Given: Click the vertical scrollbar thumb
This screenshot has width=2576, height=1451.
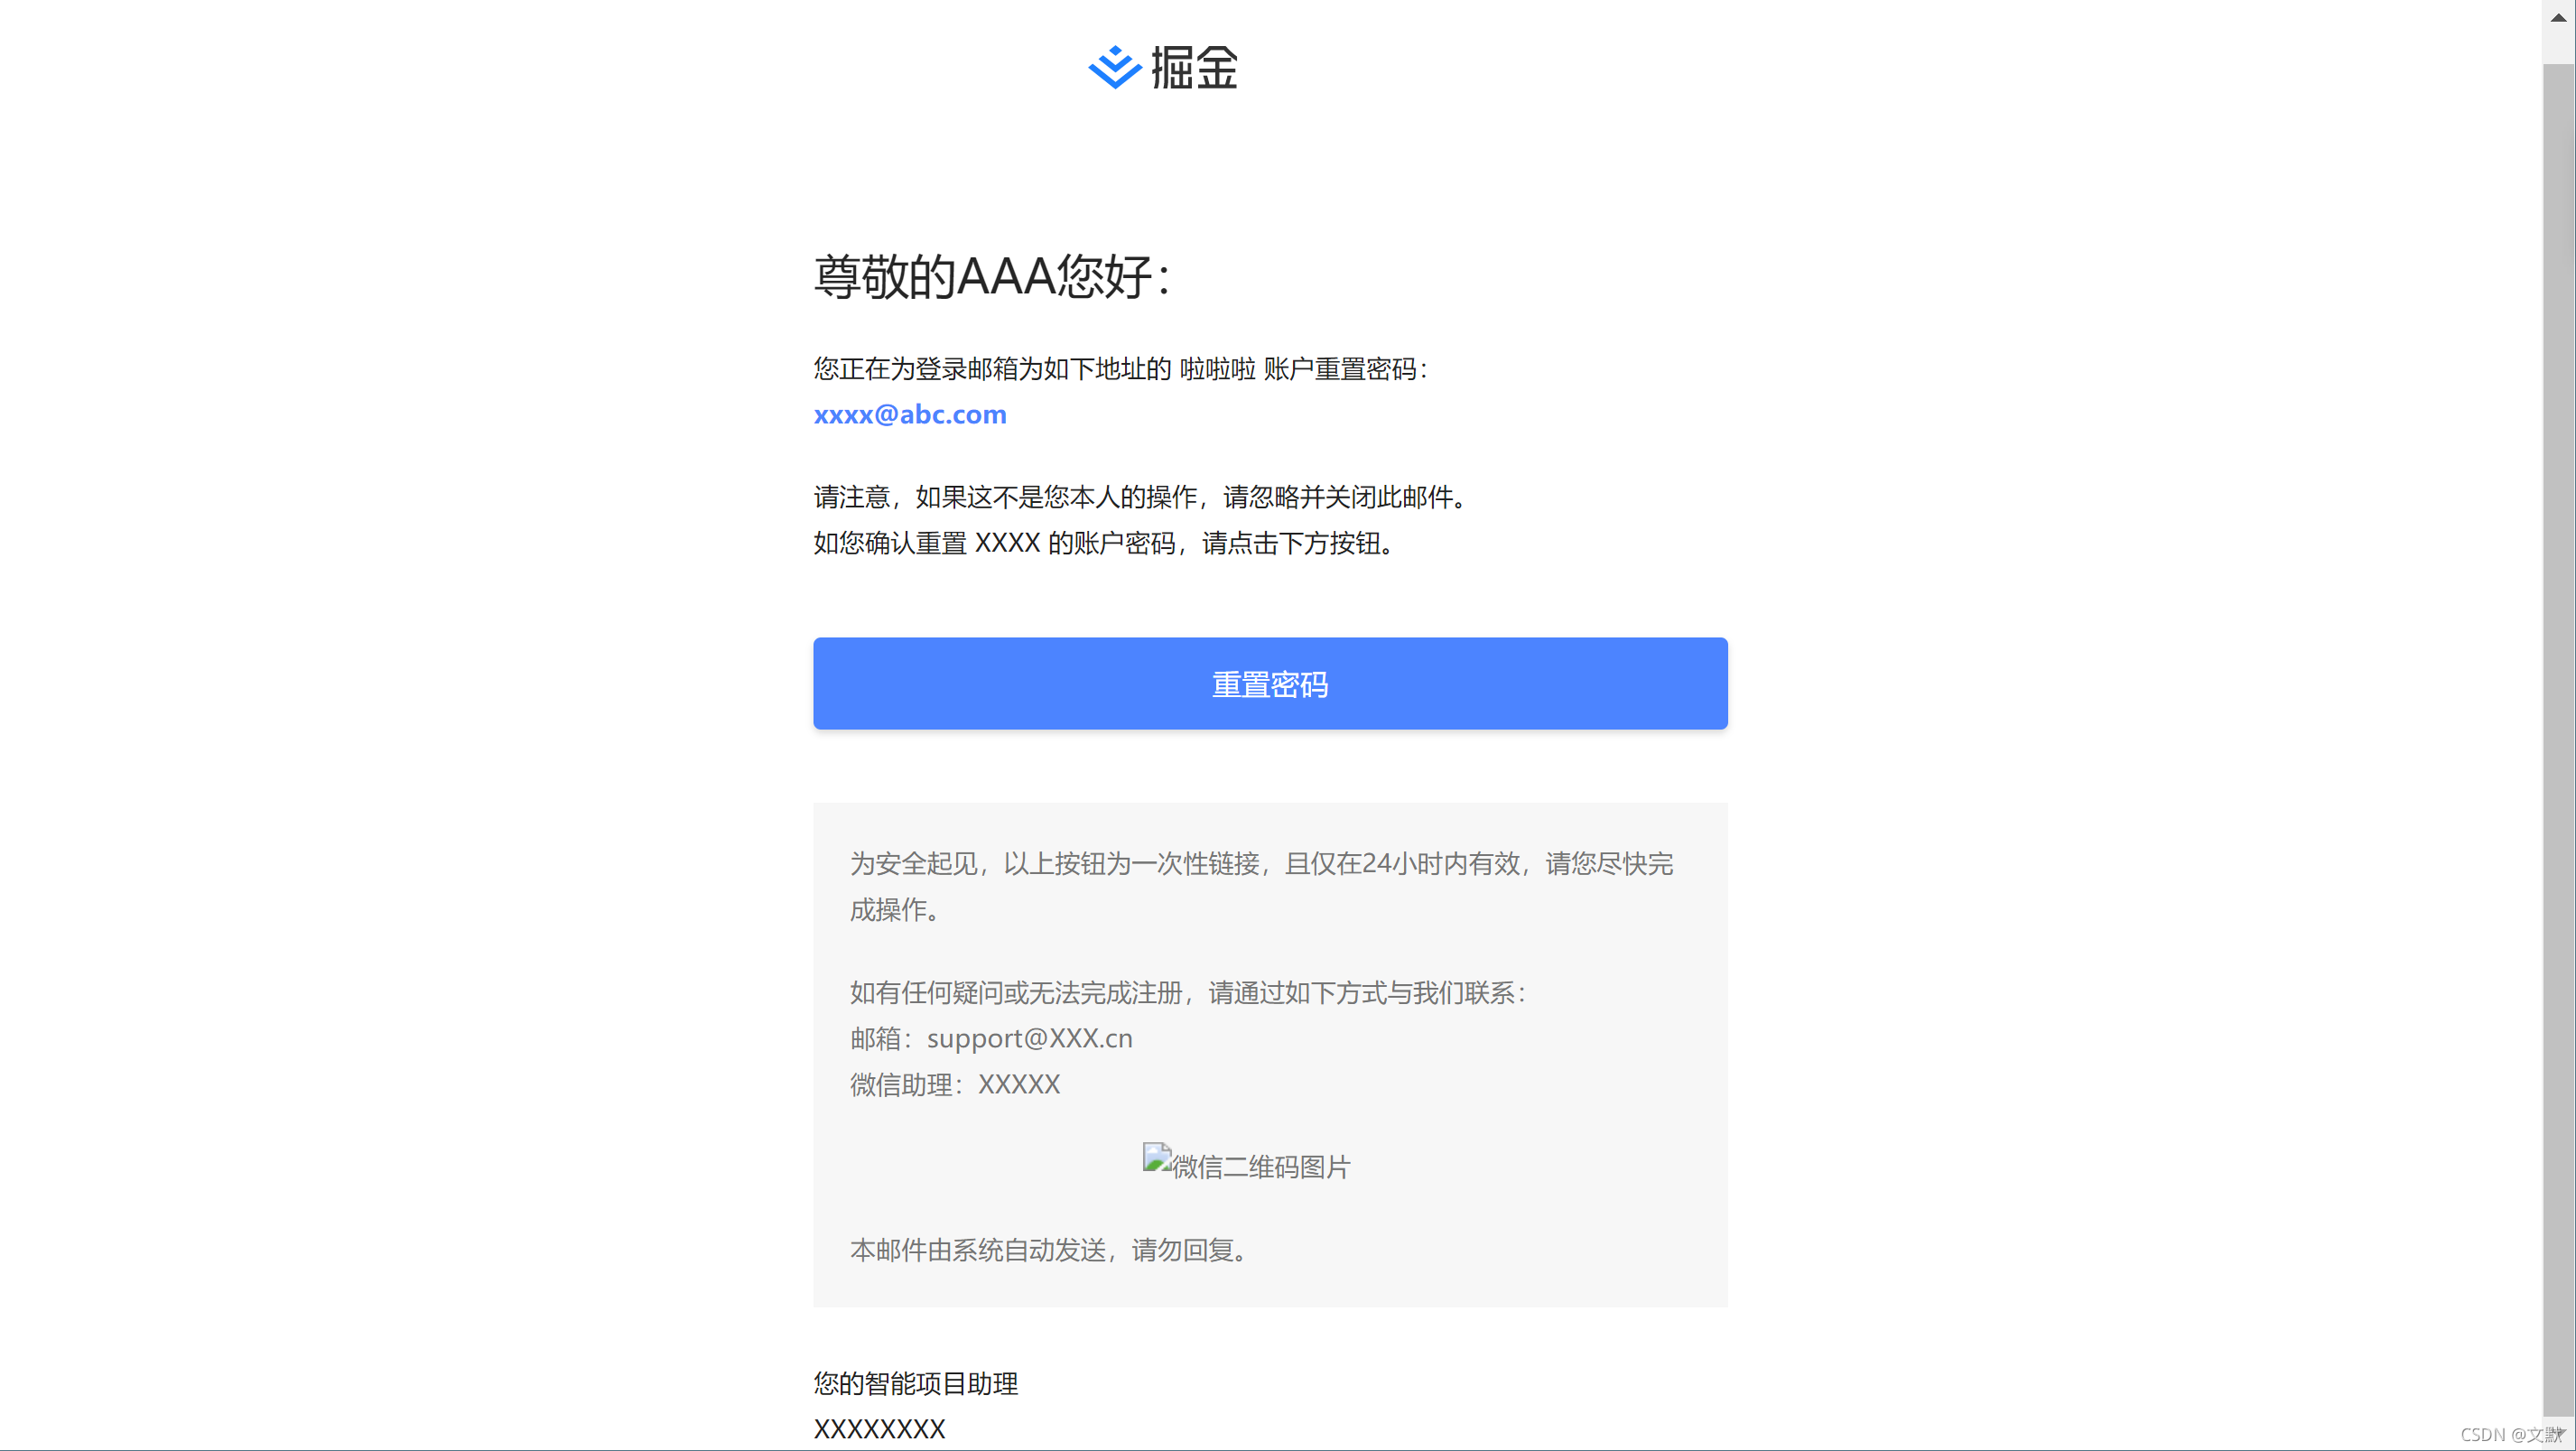Looking at the screenshot, I should tap(2558, 740).
